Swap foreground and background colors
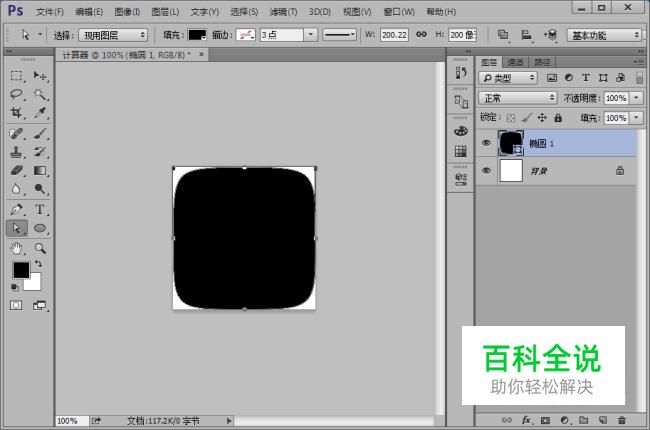Viewport: 650px width, 430px height. (x=38, y=264)
